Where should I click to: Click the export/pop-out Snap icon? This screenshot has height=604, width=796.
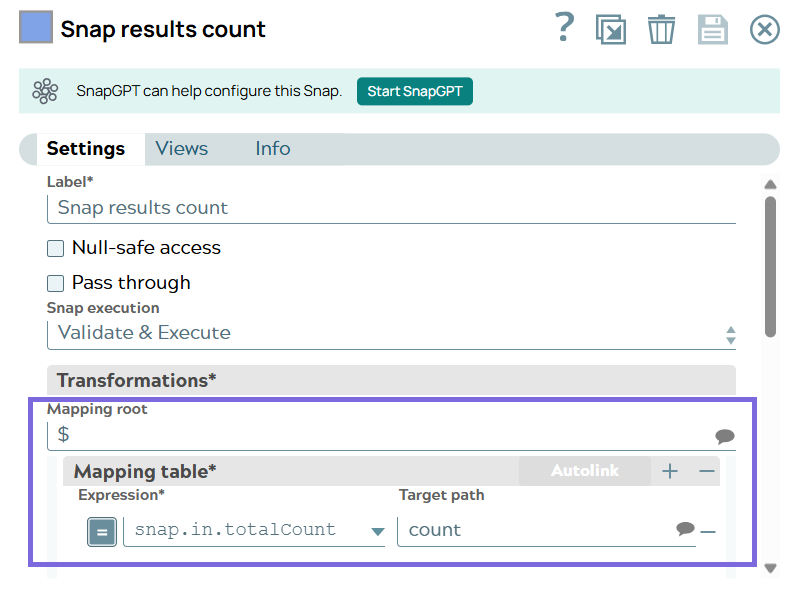tap(611, 29)
